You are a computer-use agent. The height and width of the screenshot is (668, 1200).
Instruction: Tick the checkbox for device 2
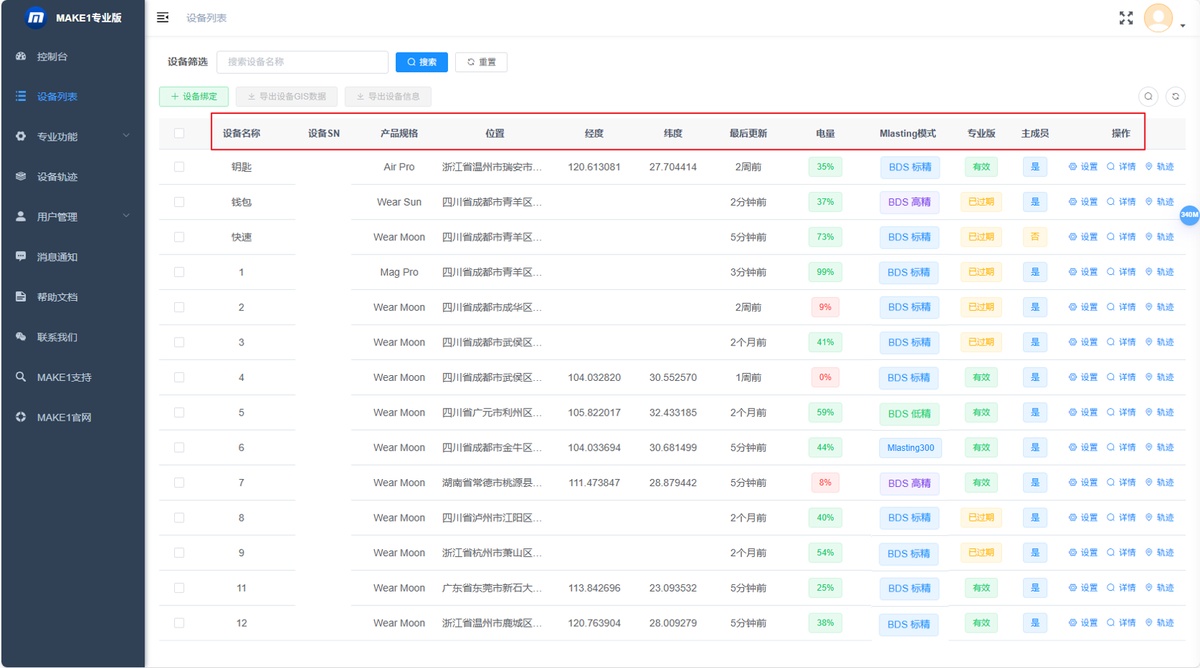(x=179, y=307)
